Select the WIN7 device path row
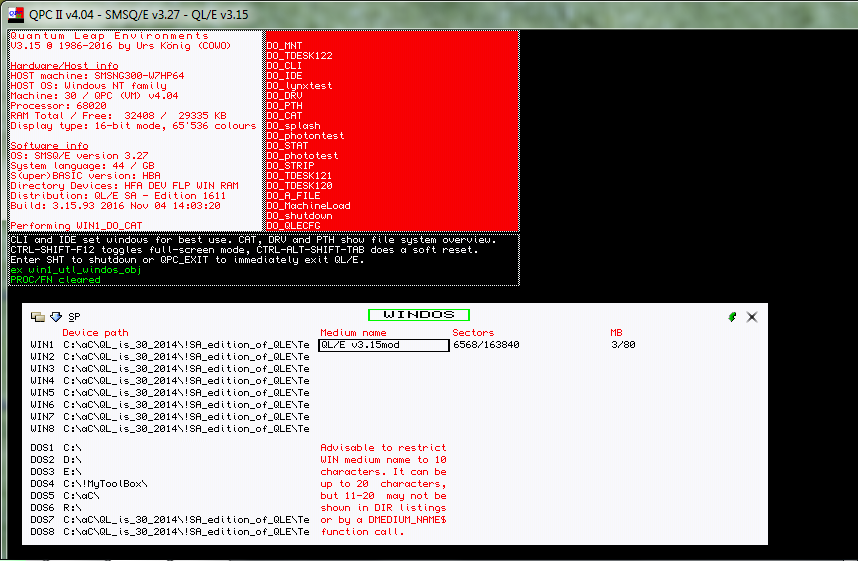Image resolution: width=858 pixels, height=561 pixels. tap(170, 417)
